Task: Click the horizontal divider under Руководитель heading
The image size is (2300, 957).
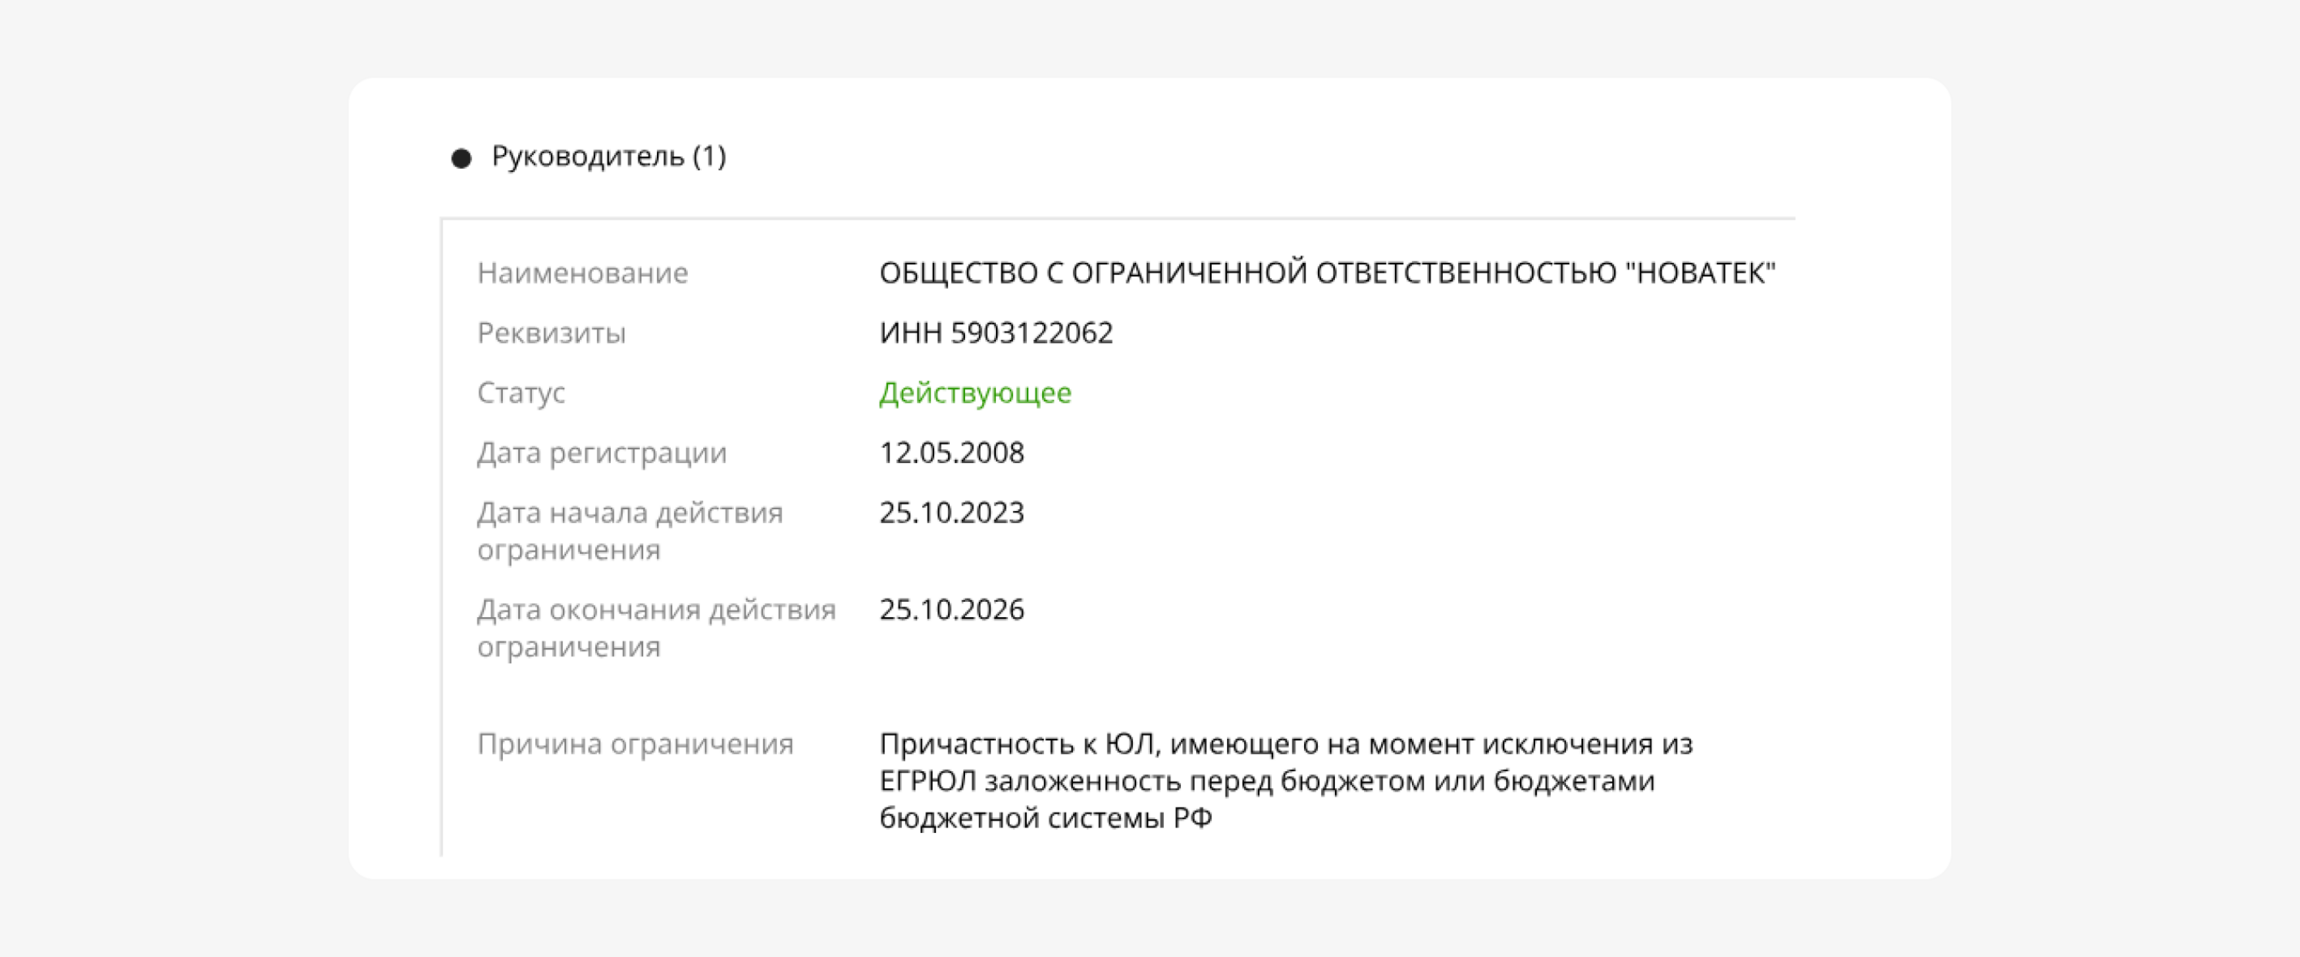Action: [1117, 218]
